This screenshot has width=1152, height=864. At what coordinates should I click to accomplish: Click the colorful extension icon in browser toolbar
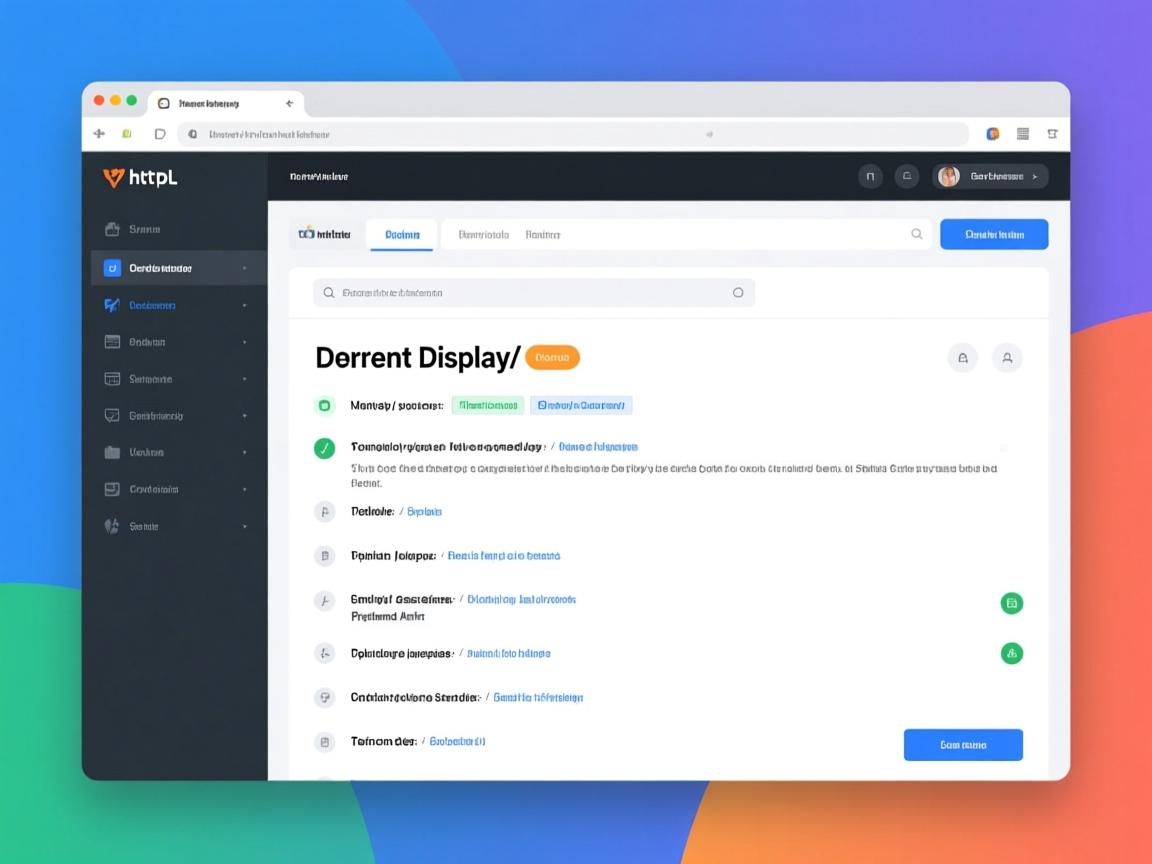(993, 134)
